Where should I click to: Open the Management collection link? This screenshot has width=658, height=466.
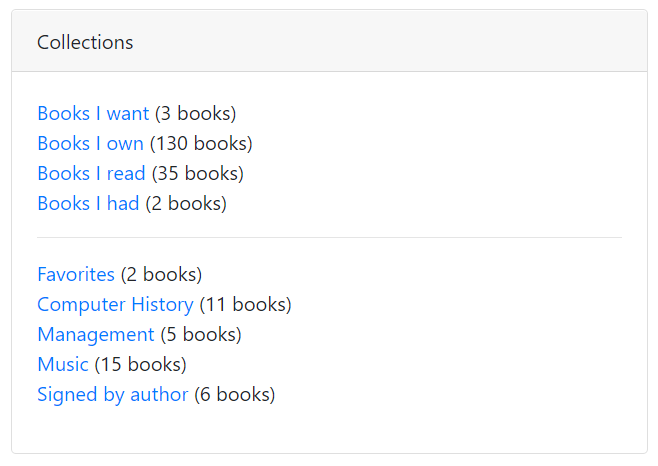96,334
